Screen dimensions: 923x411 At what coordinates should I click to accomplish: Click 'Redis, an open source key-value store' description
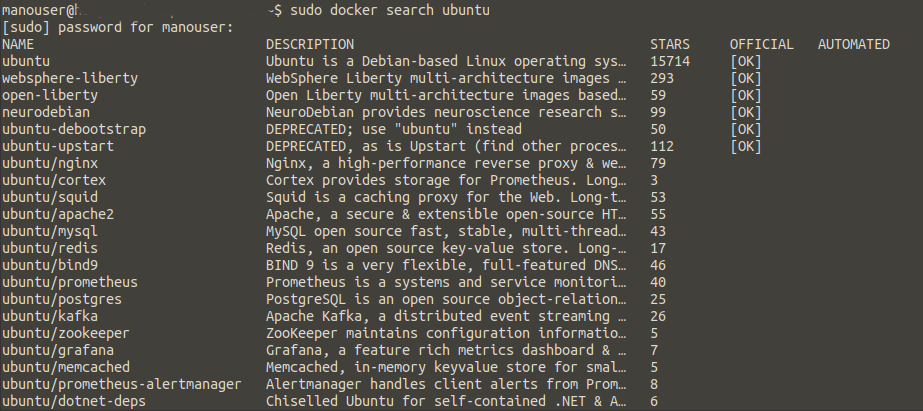tap(446, 248)
